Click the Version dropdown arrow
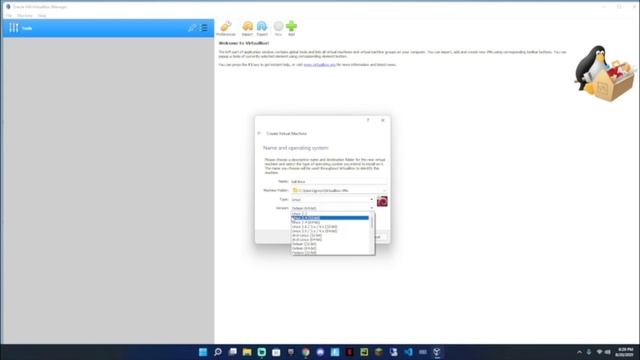640x360 pixels. 371,208
